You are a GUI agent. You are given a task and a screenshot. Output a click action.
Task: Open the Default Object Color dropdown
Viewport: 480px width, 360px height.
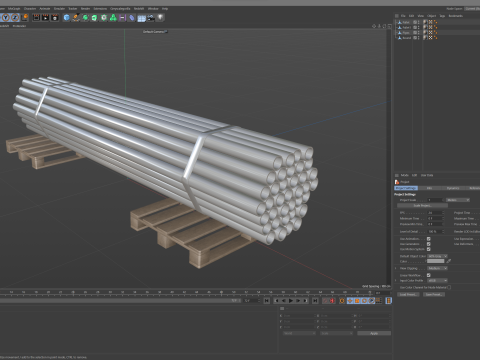437,256
